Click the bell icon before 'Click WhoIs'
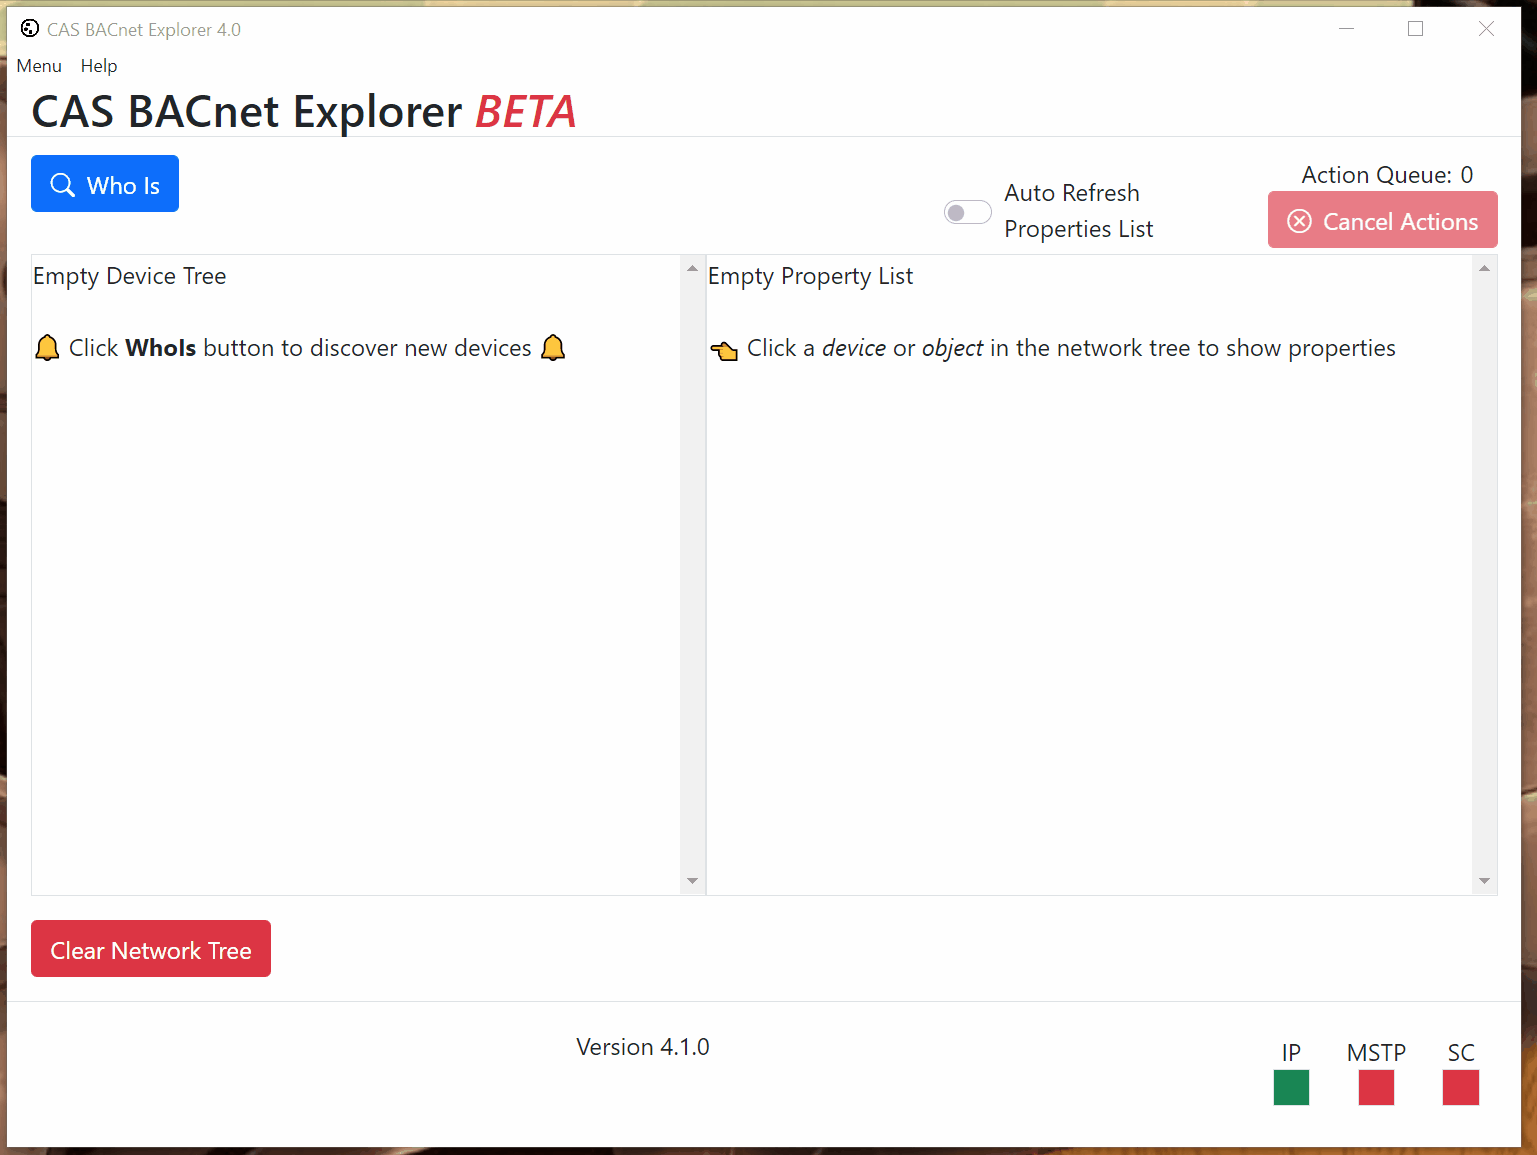1537x1155 pixels. [x=47, y=348]
